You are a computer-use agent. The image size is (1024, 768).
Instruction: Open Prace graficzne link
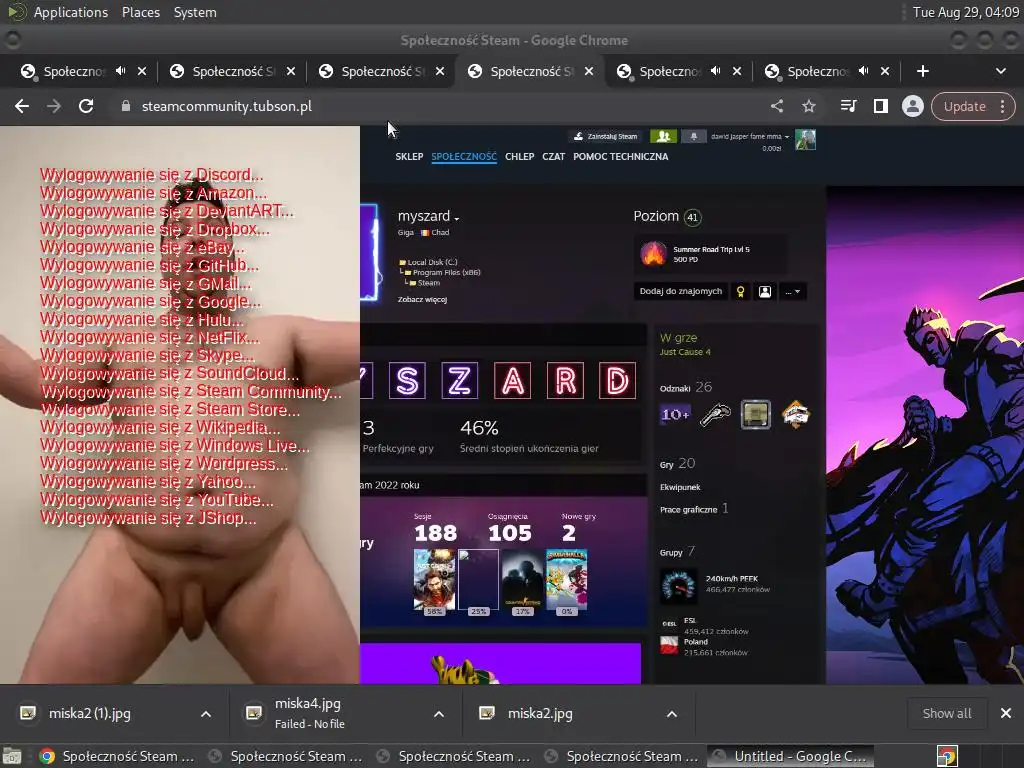click(694, 509)
